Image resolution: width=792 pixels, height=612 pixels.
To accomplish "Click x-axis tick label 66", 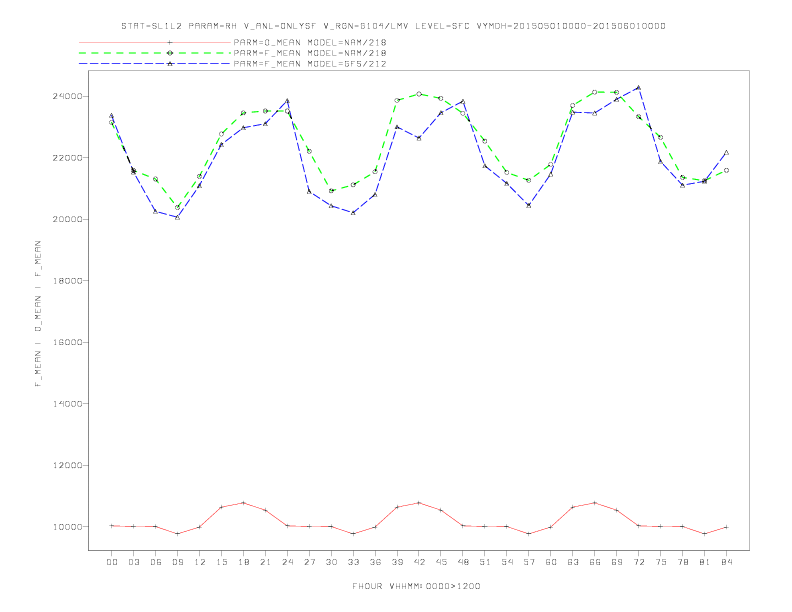I will coord(595,562).
